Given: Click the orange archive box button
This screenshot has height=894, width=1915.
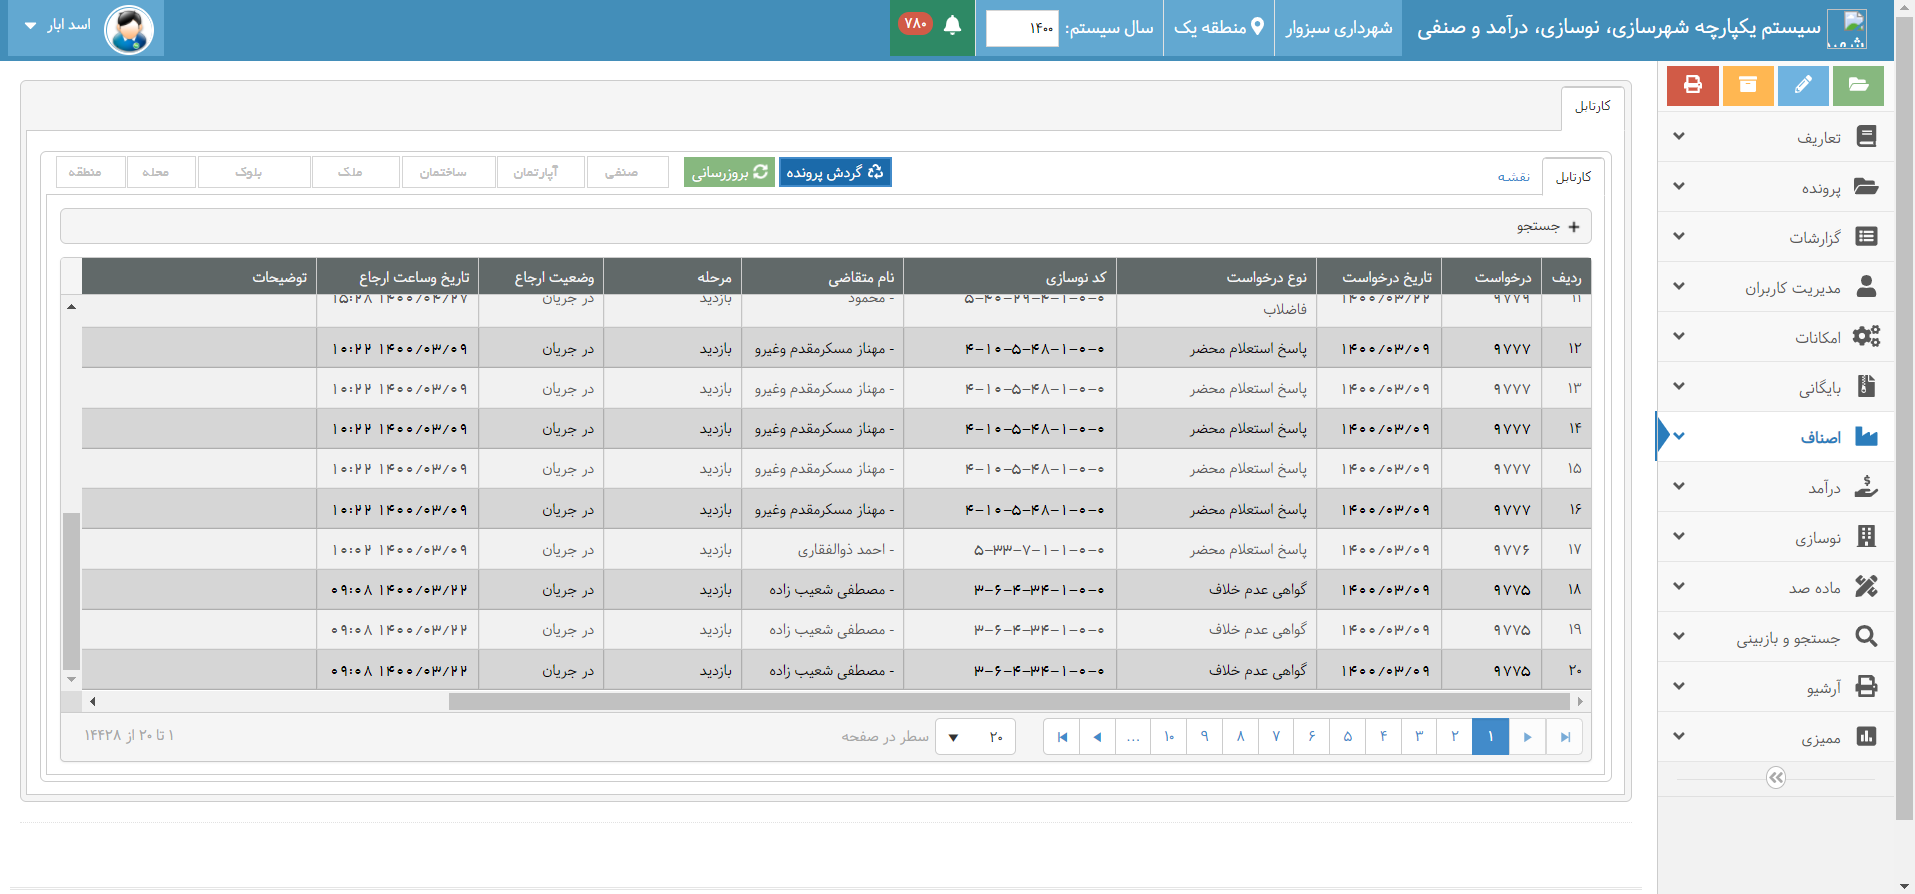Looking at the screenshot, I should 1748,86.
